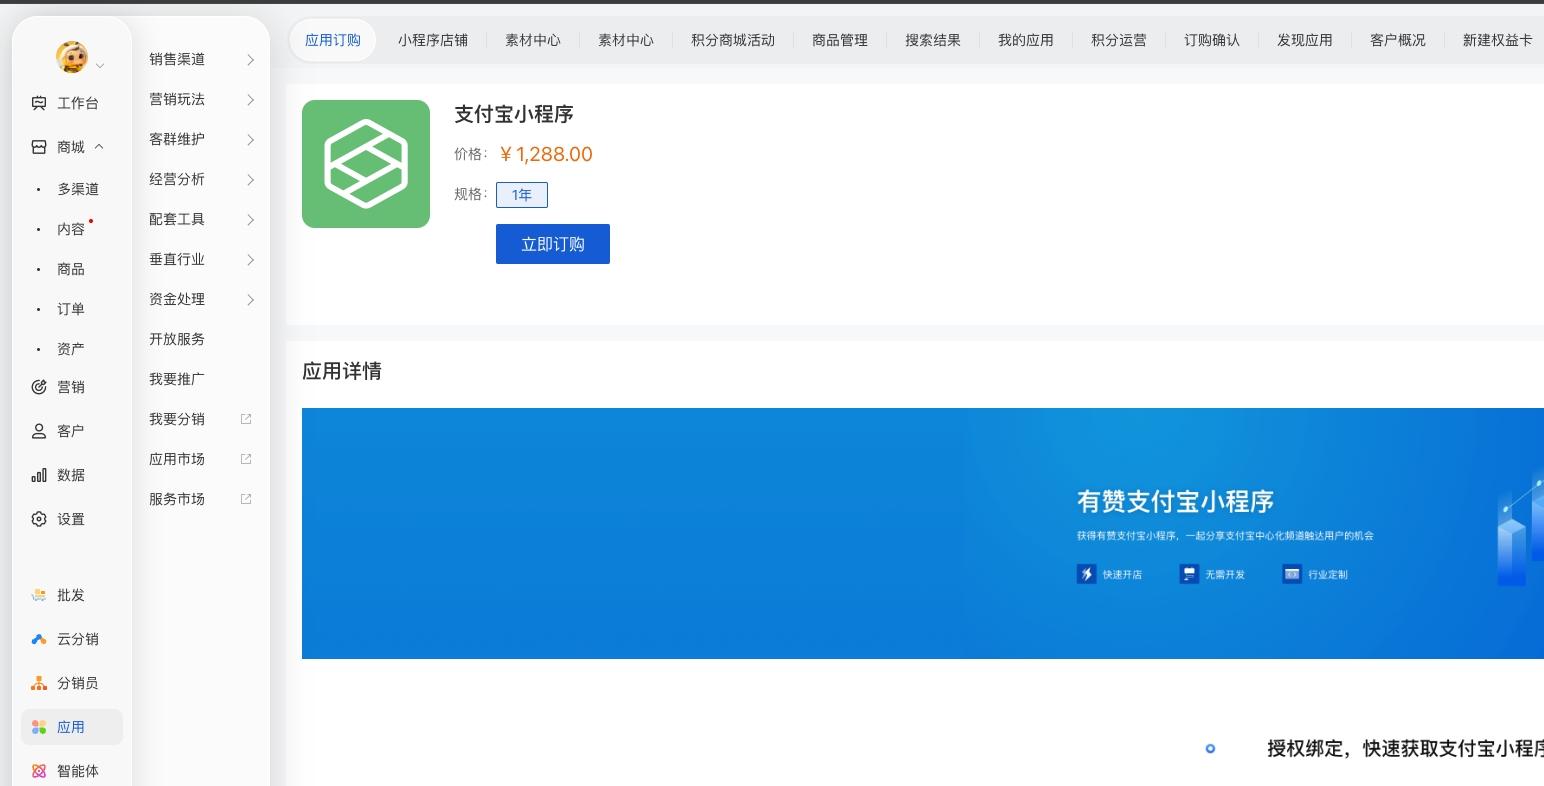Click the 应用 apps icon
This screenshot has width=1544, height=786.
[39, 727]
